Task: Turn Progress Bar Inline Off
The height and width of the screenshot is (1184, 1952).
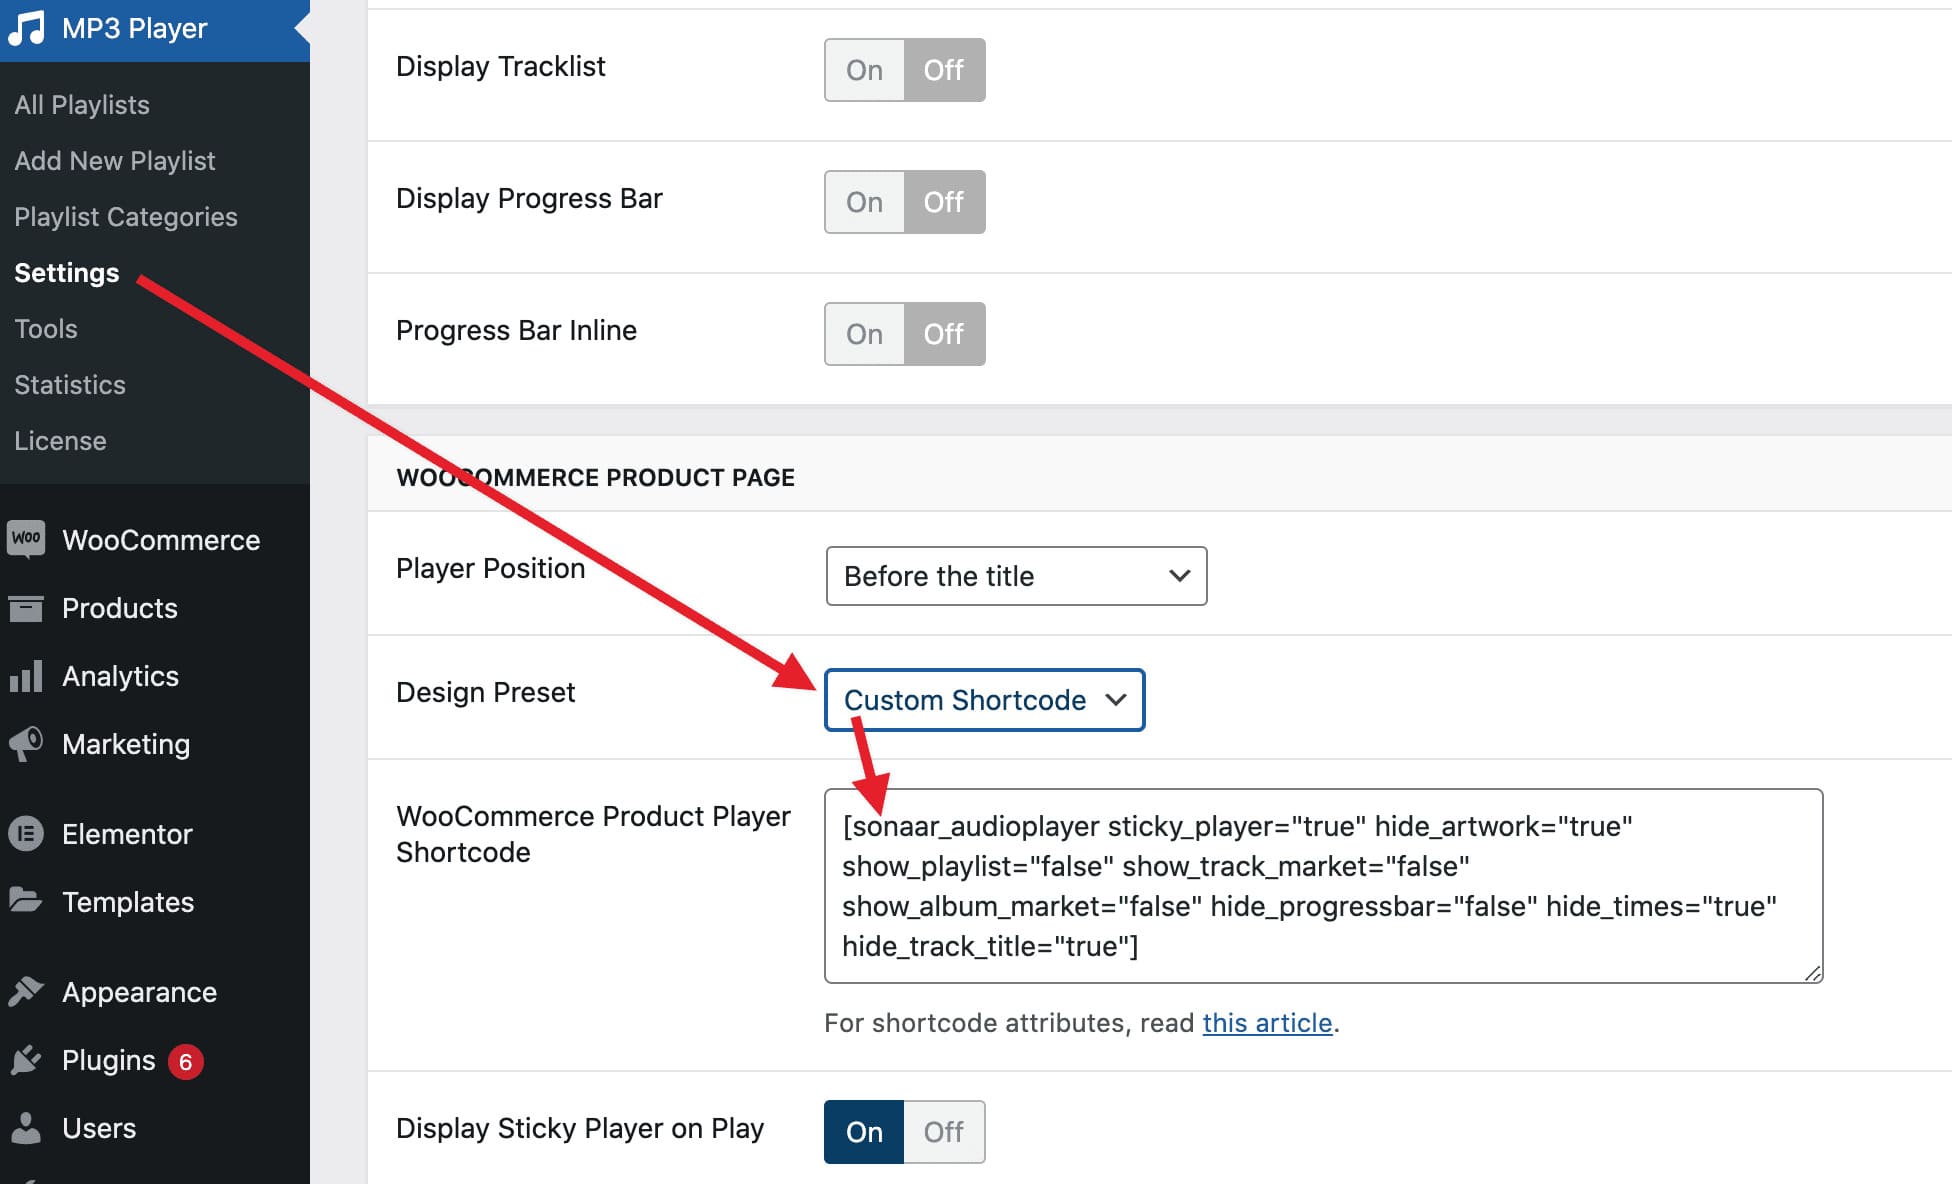Action: point(944,334)
